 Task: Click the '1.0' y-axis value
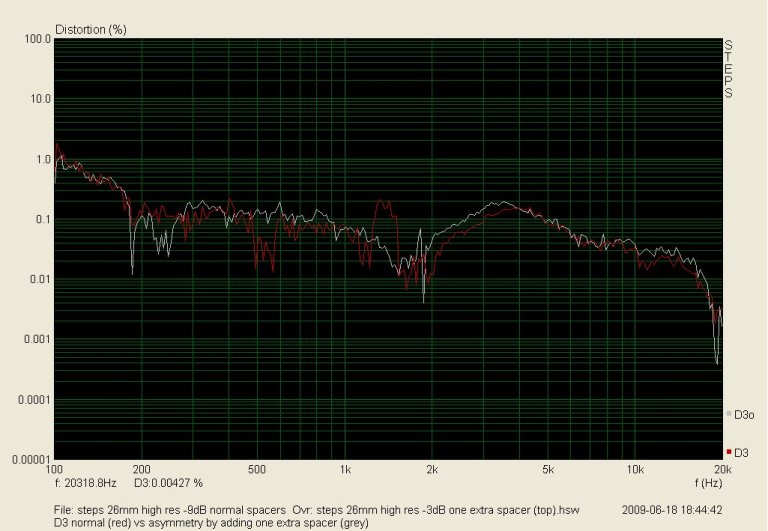pyautogui.click(x=43, y=160)
